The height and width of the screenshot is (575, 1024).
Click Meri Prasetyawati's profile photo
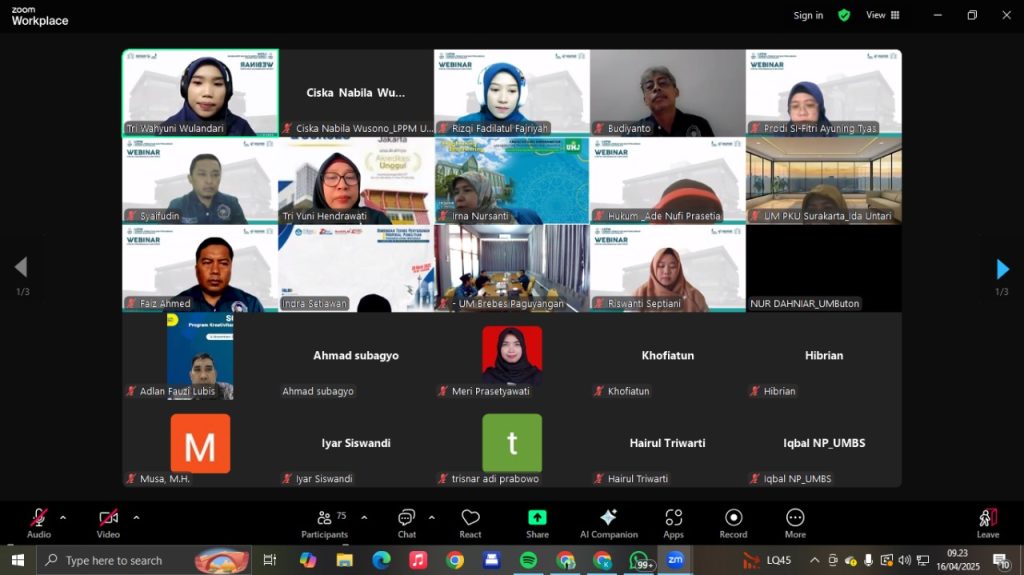pyautogui.click(x=512, y=355)
